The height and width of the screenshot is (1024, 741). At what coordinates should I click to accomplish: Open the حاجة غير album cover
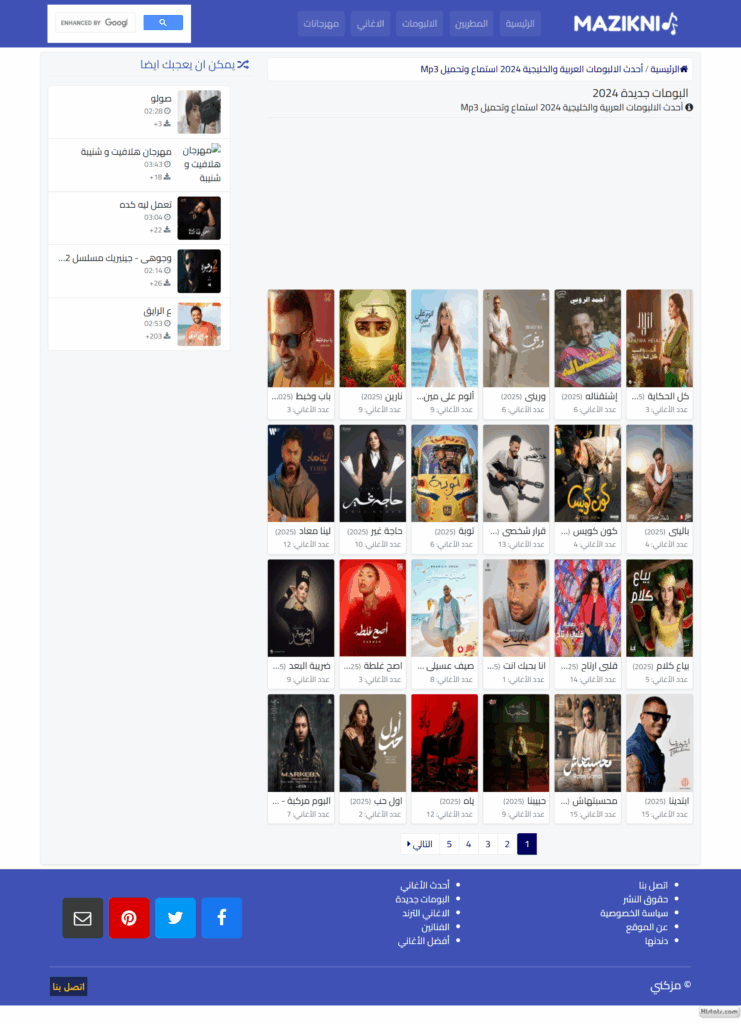pyautogui.click(x=373, y=473)
